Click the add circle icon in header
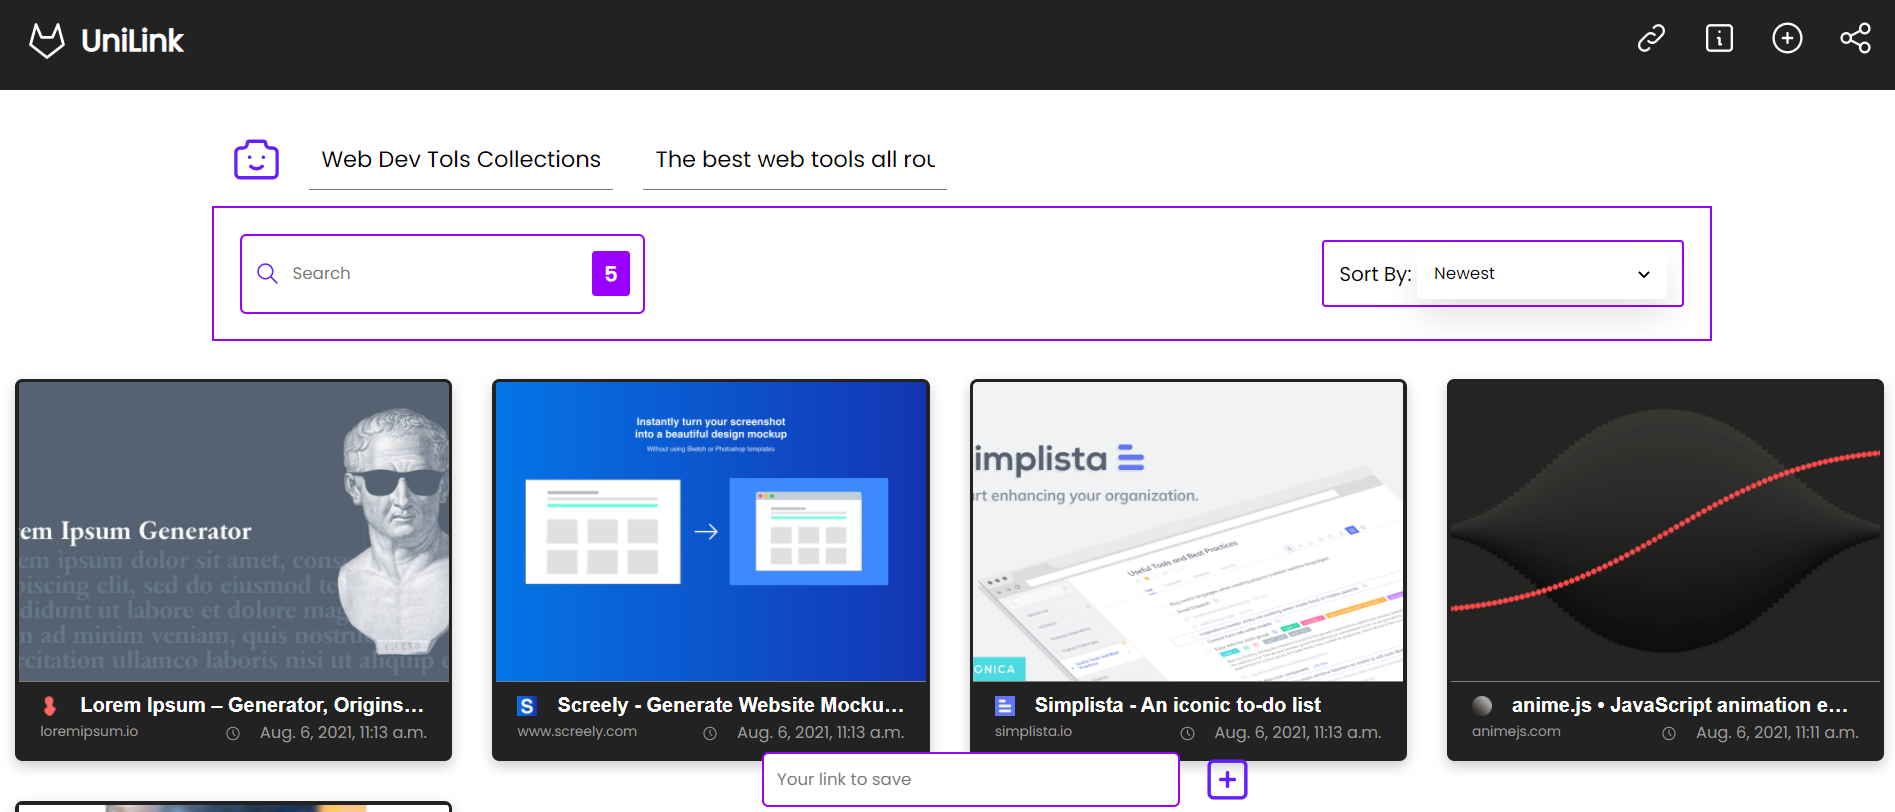The width and height of the screenshot is (1895, 812). 1787,38
